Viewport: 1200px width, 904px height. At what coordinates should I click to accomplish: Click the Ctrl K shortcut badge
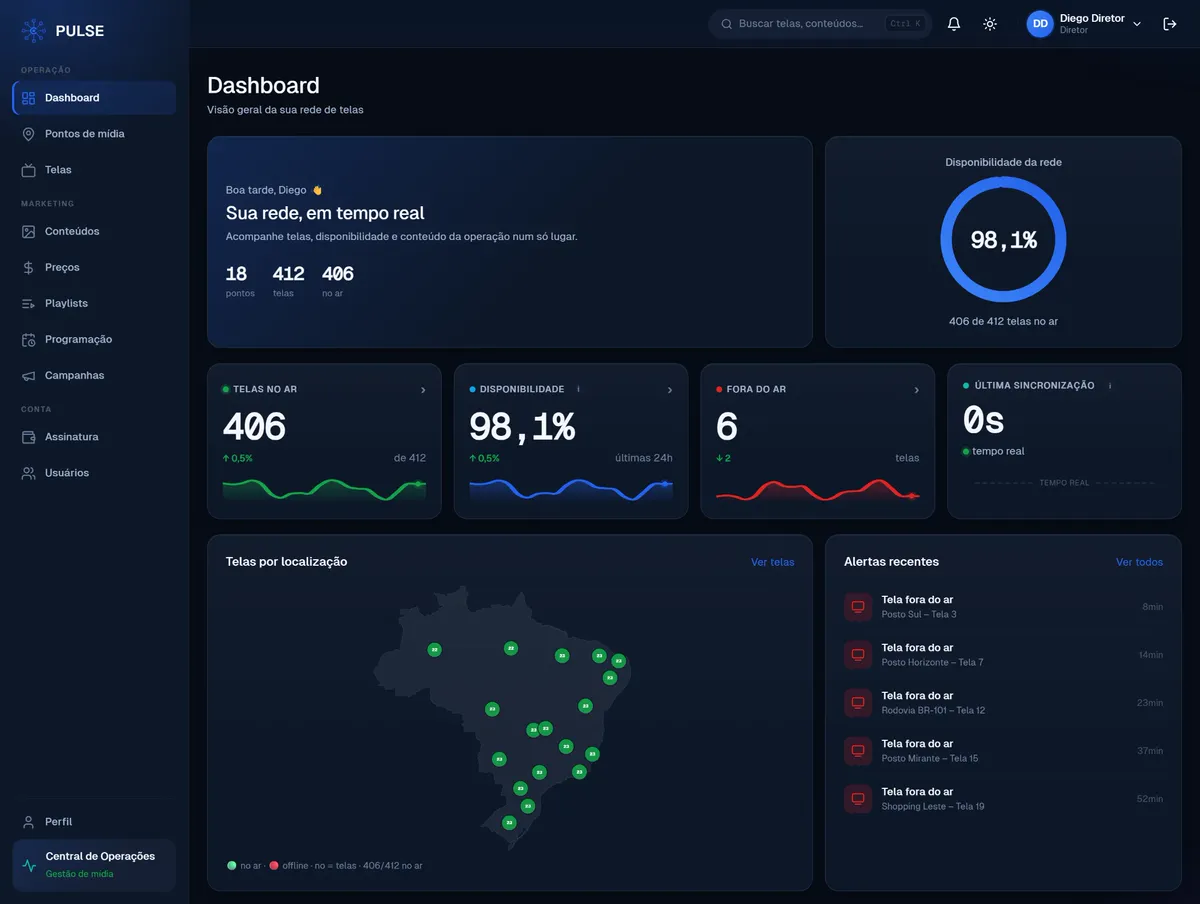905,24
